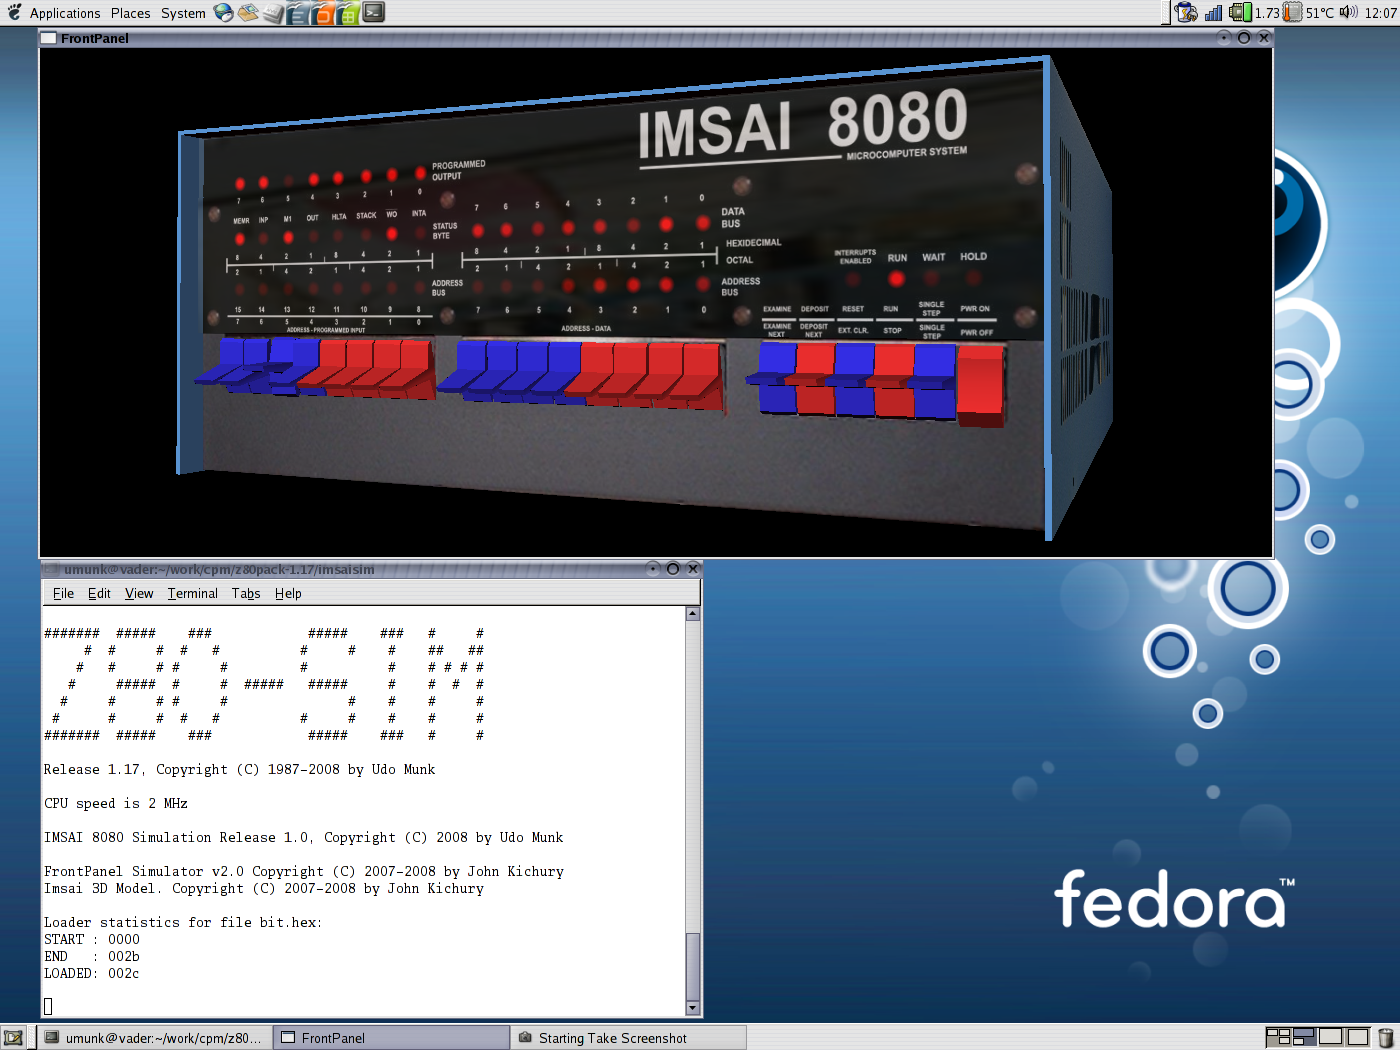The image size is (1400, 1050).
Task: Launch the terminal emulator panel icon
Action: point(372,13)
